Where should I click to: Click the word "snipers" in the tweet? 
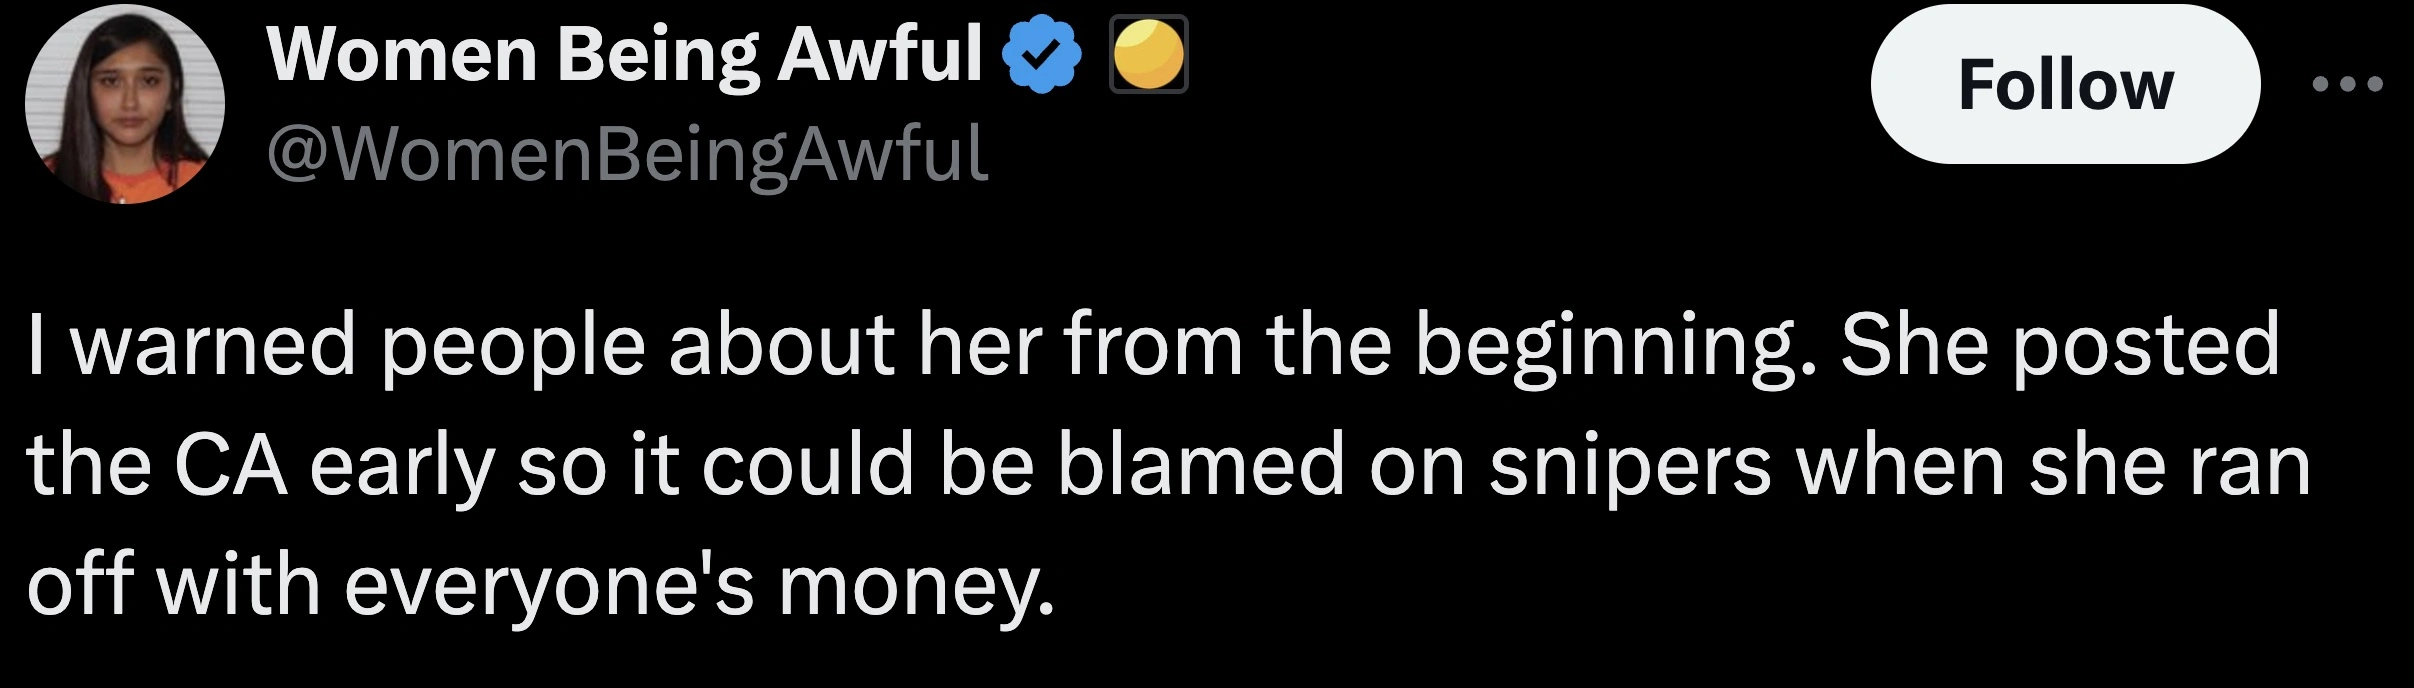pos(1630,466)
